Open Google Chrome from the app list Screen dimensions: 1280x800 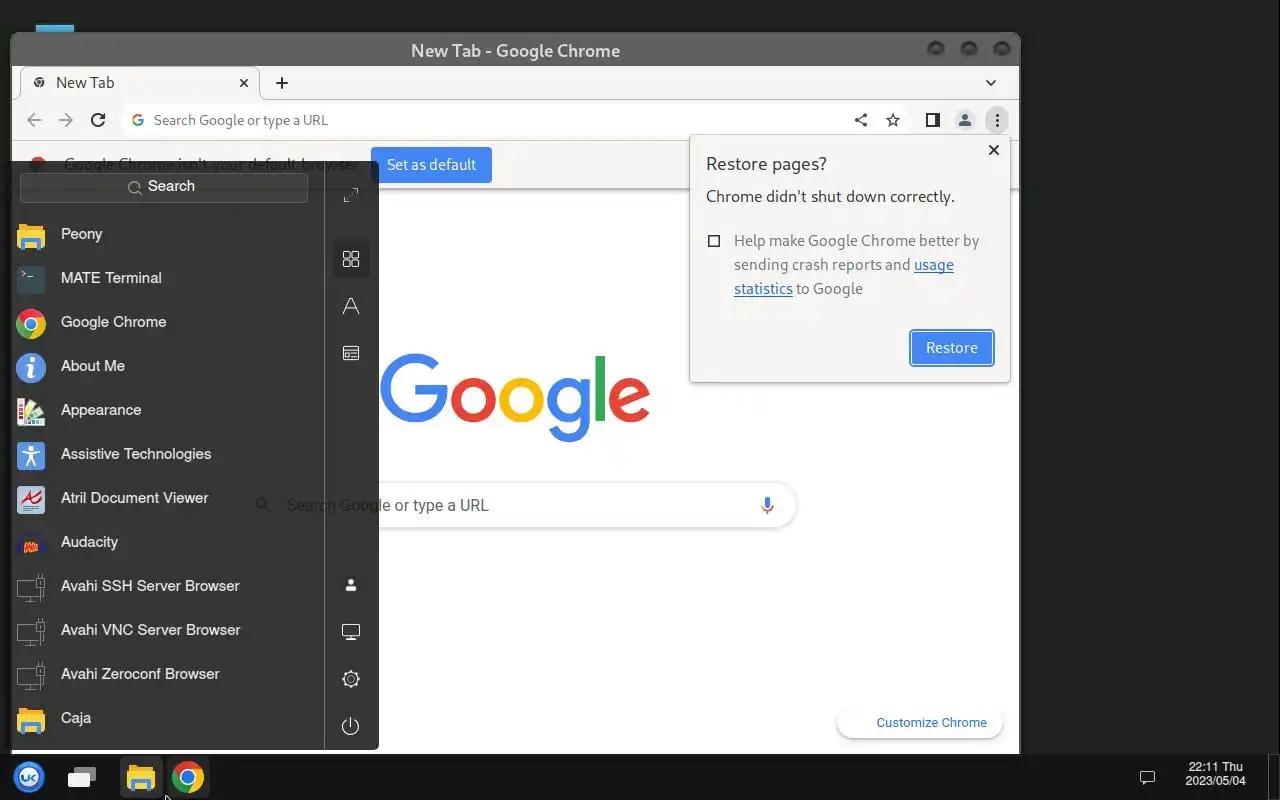(x=168, y=322)
